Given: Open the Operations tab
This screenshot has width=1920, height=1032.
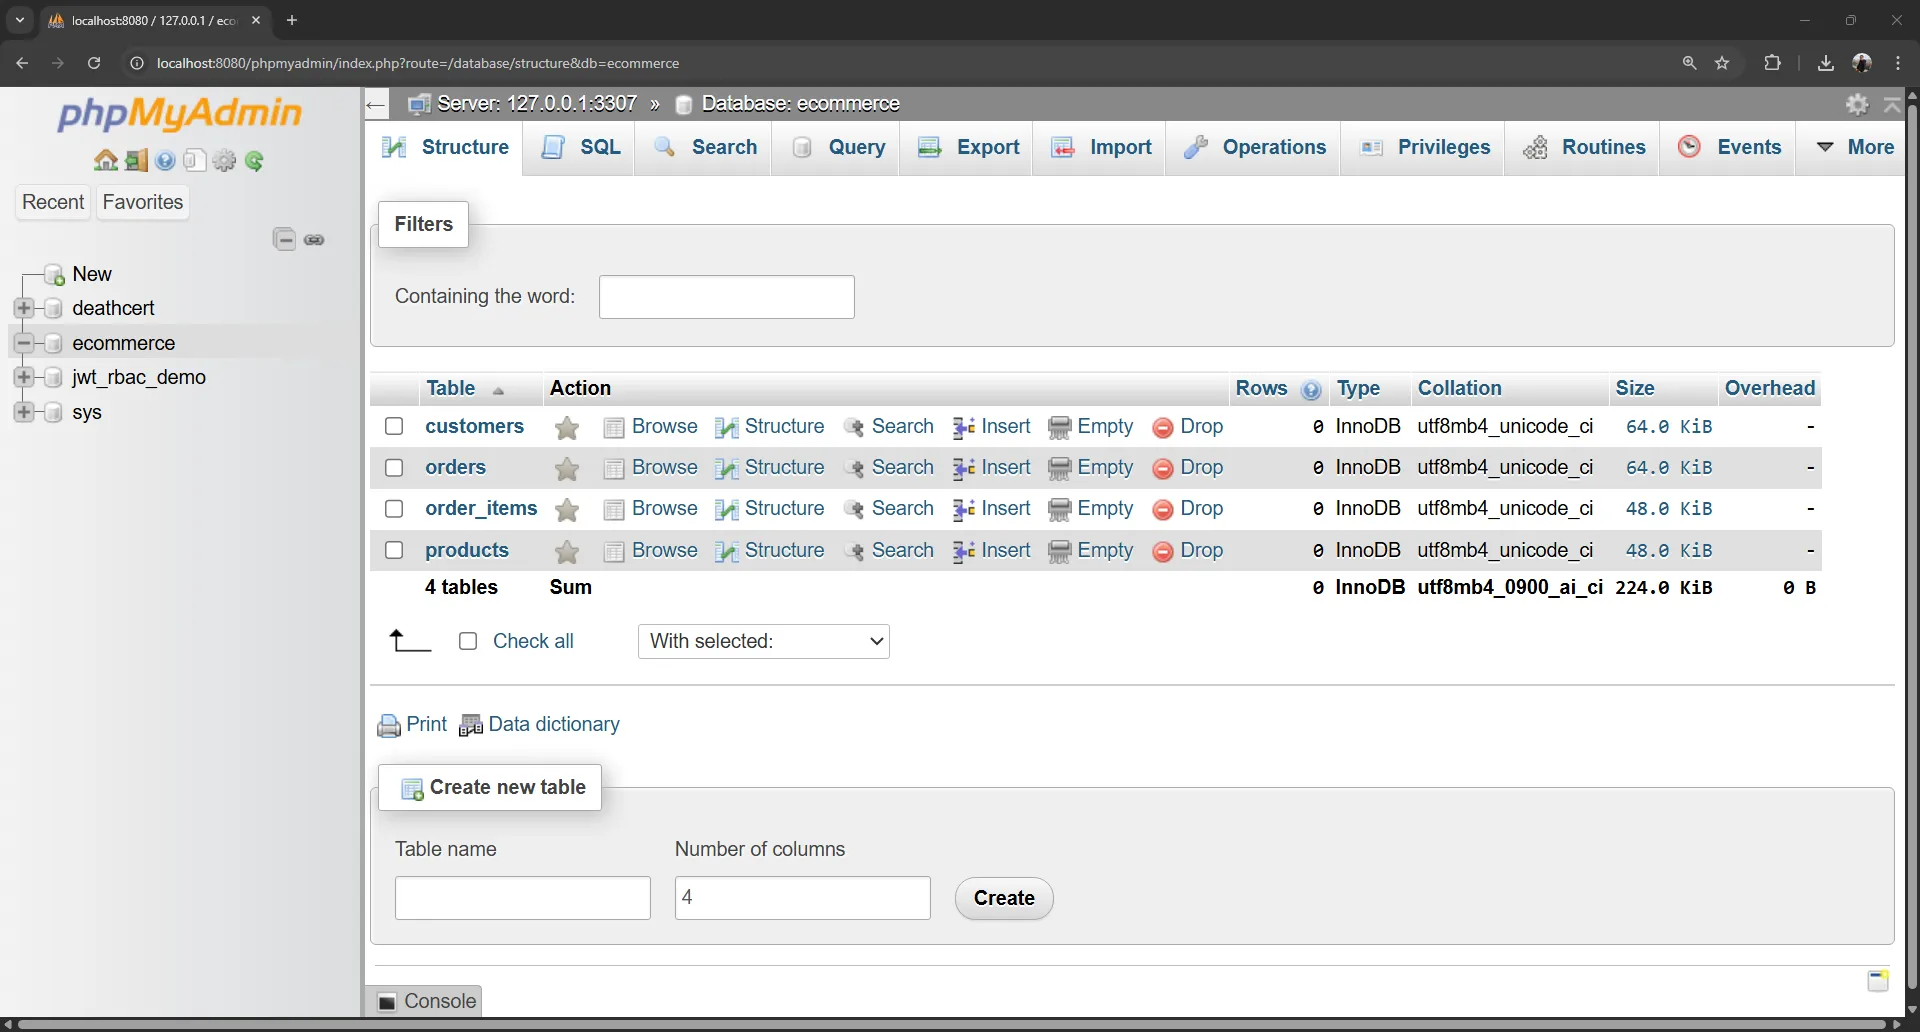Looking at the screenshot, I should coord(1273,147).
